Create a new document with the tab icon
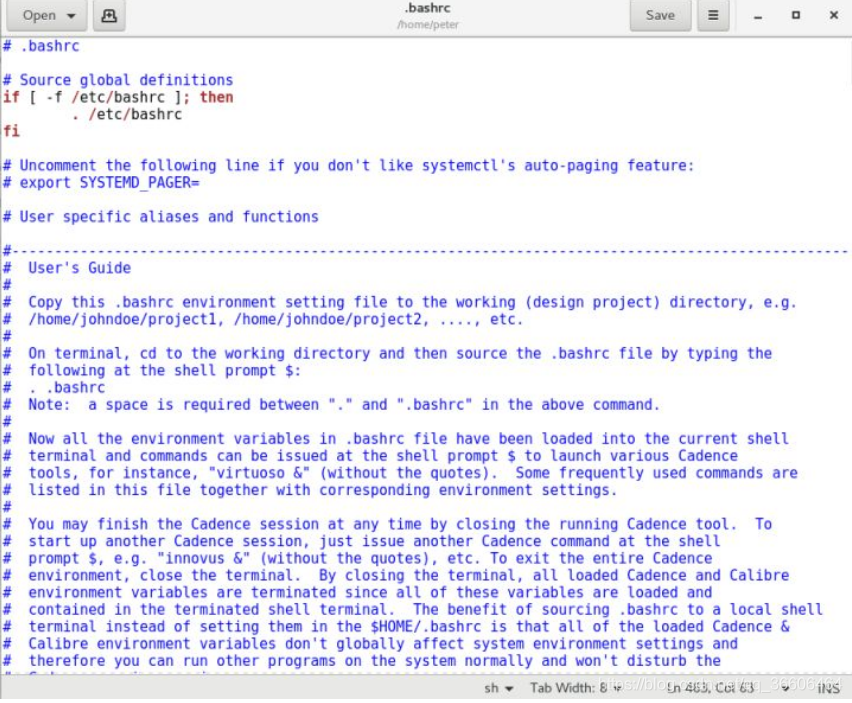Viewport: 852px width, 703px height. 109,15
